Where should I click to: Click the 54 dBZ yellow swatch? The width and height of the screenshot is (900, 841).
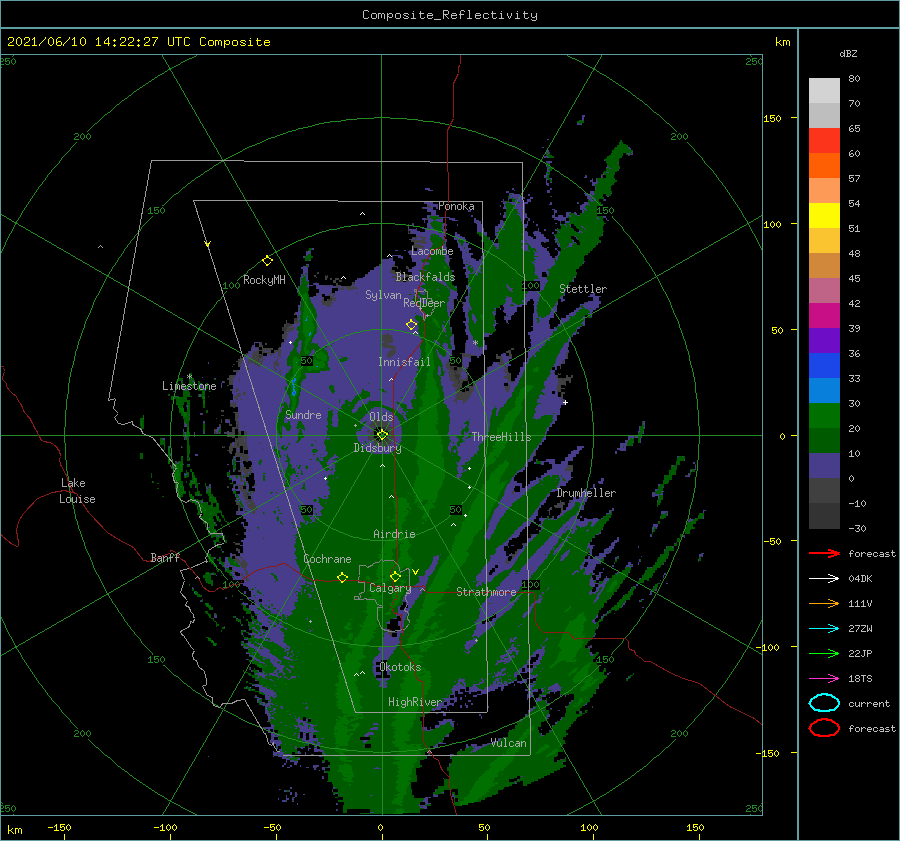(x=824, y=215)
